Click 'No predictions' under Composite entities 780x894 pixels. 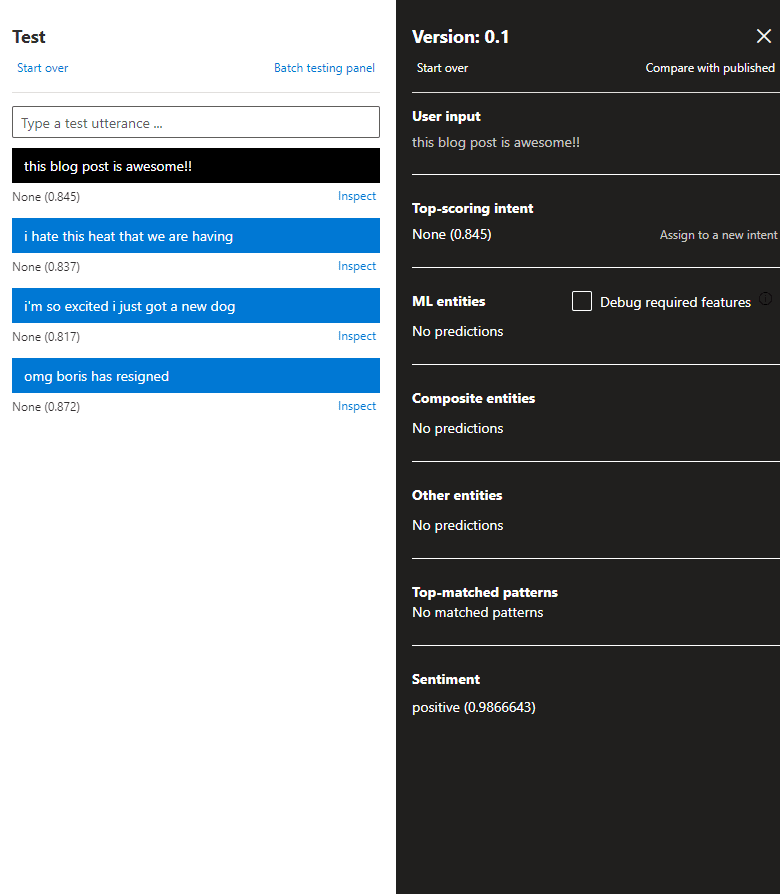coord(458,428)
